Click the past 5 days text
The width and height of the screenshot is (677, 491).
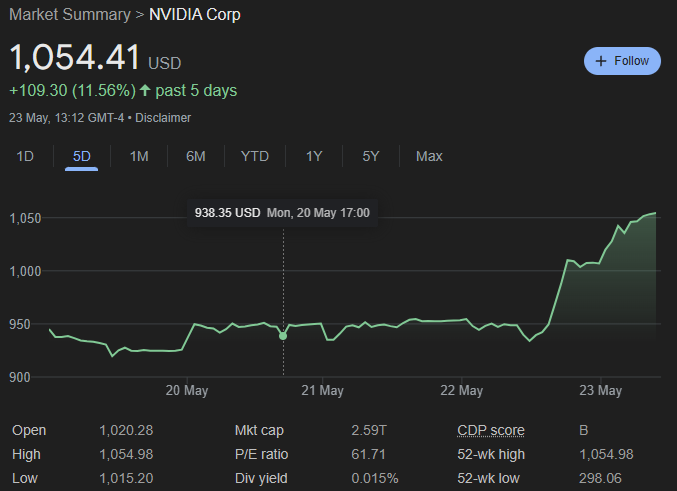[196, 91]
